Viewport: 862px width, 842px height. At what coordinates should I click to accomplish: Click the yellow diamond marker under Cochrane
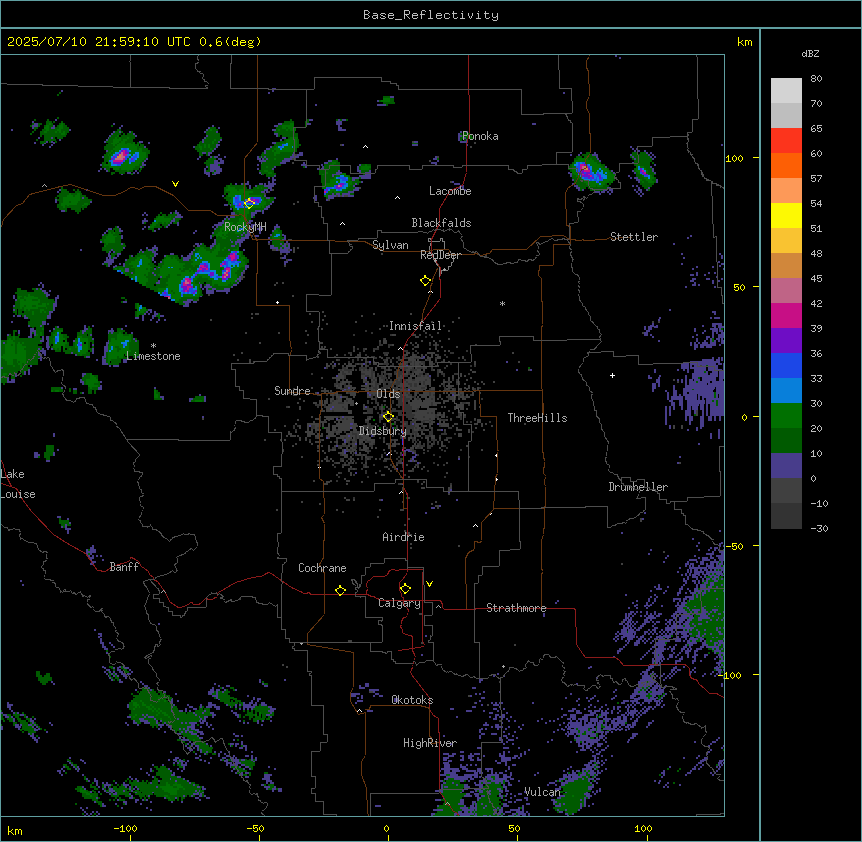pyautogui.click(x=340, y=590)
